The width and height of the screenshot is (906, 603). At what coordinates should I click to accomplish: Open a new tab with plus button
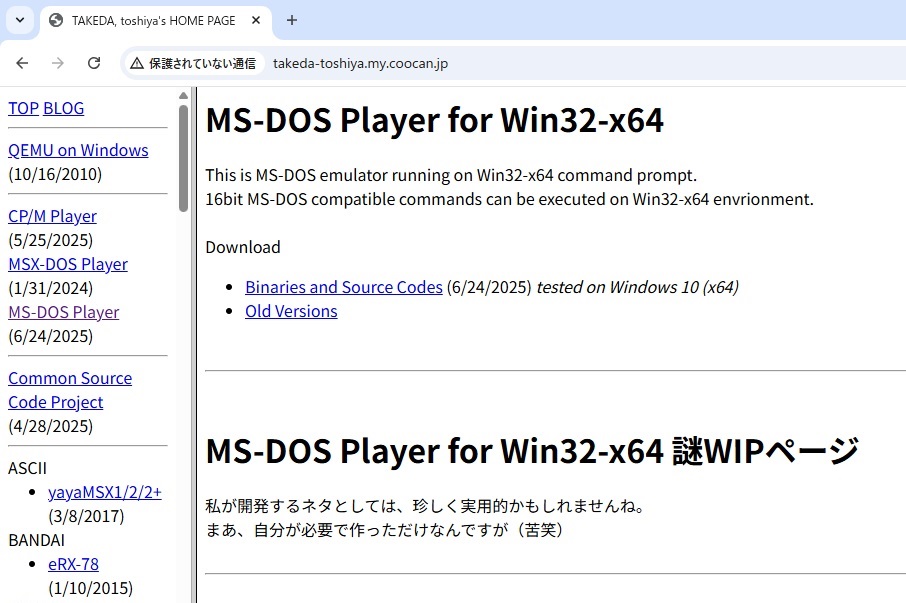pos(292,20)
